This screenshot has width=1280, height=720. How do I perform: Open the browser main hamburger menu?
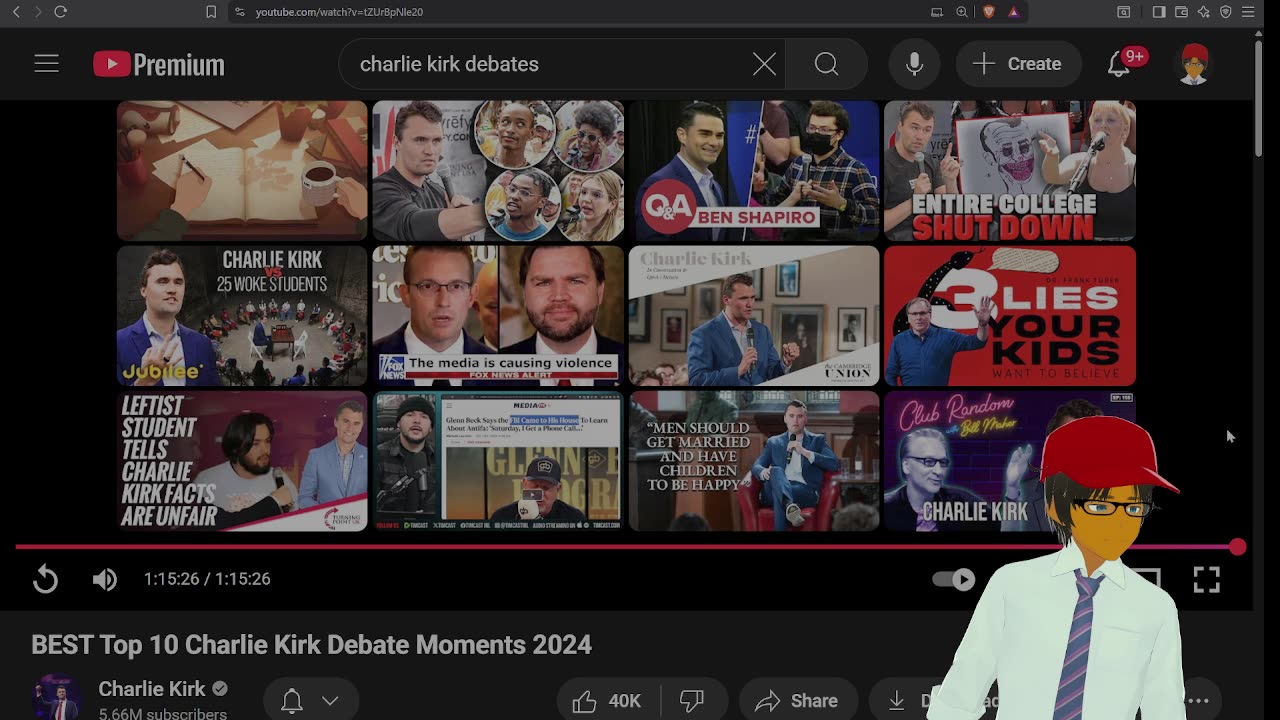pyautogui.click(x=1248, y=12)
